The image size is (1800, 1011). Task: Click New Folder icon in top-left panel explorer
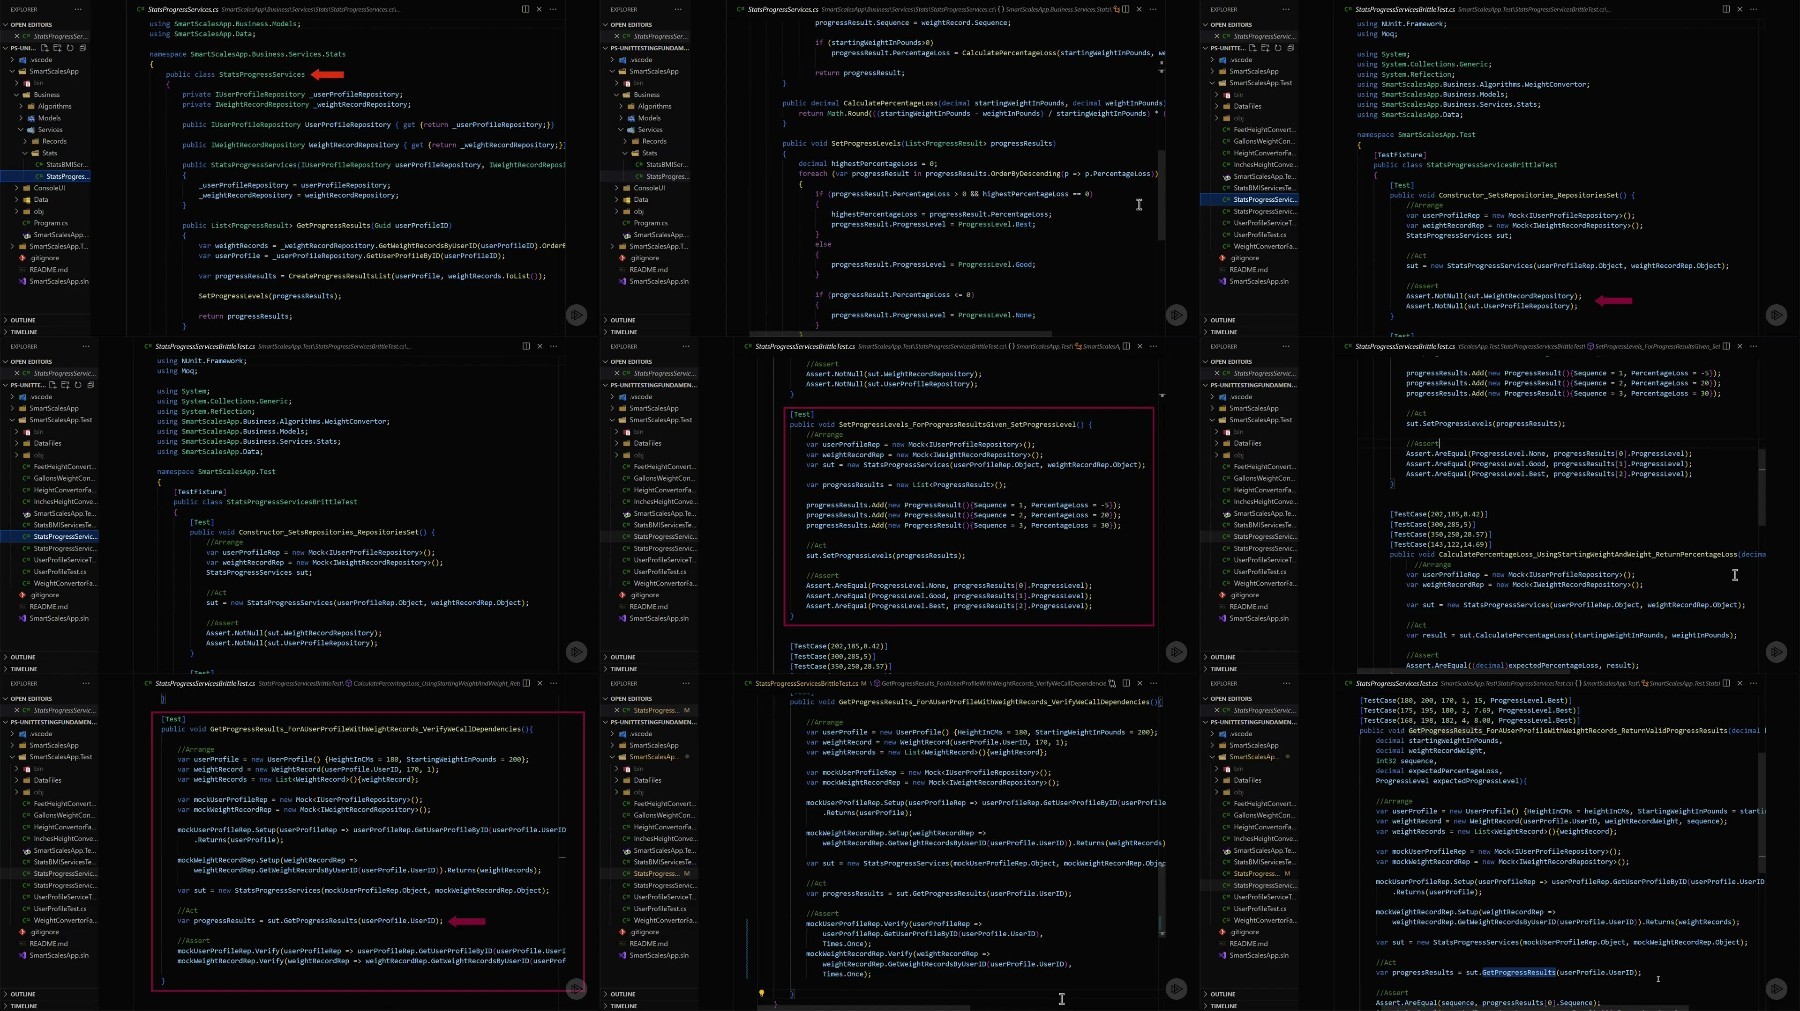pos(57,48)
